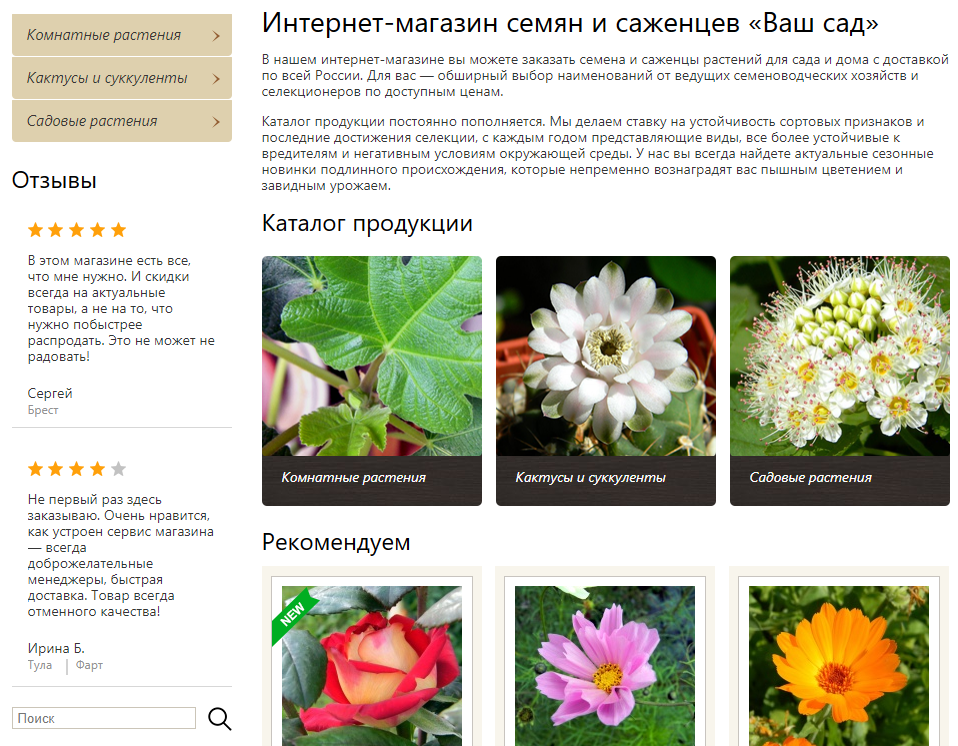
Task: Click the first star in Irina's review
Action: [36, 469]
